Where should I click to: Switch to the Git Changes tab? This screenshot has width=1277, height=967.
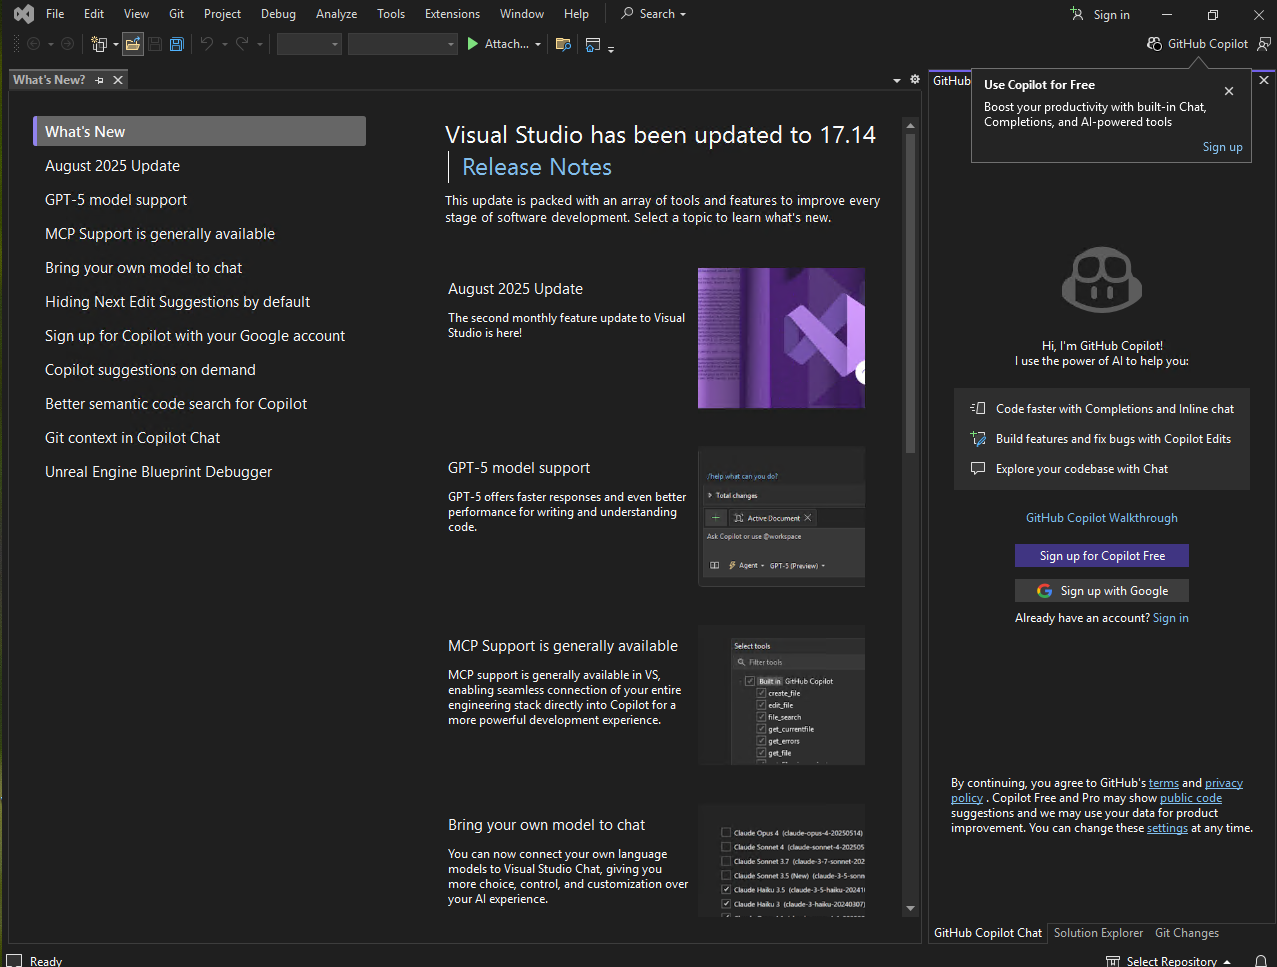click(1187, 933)
